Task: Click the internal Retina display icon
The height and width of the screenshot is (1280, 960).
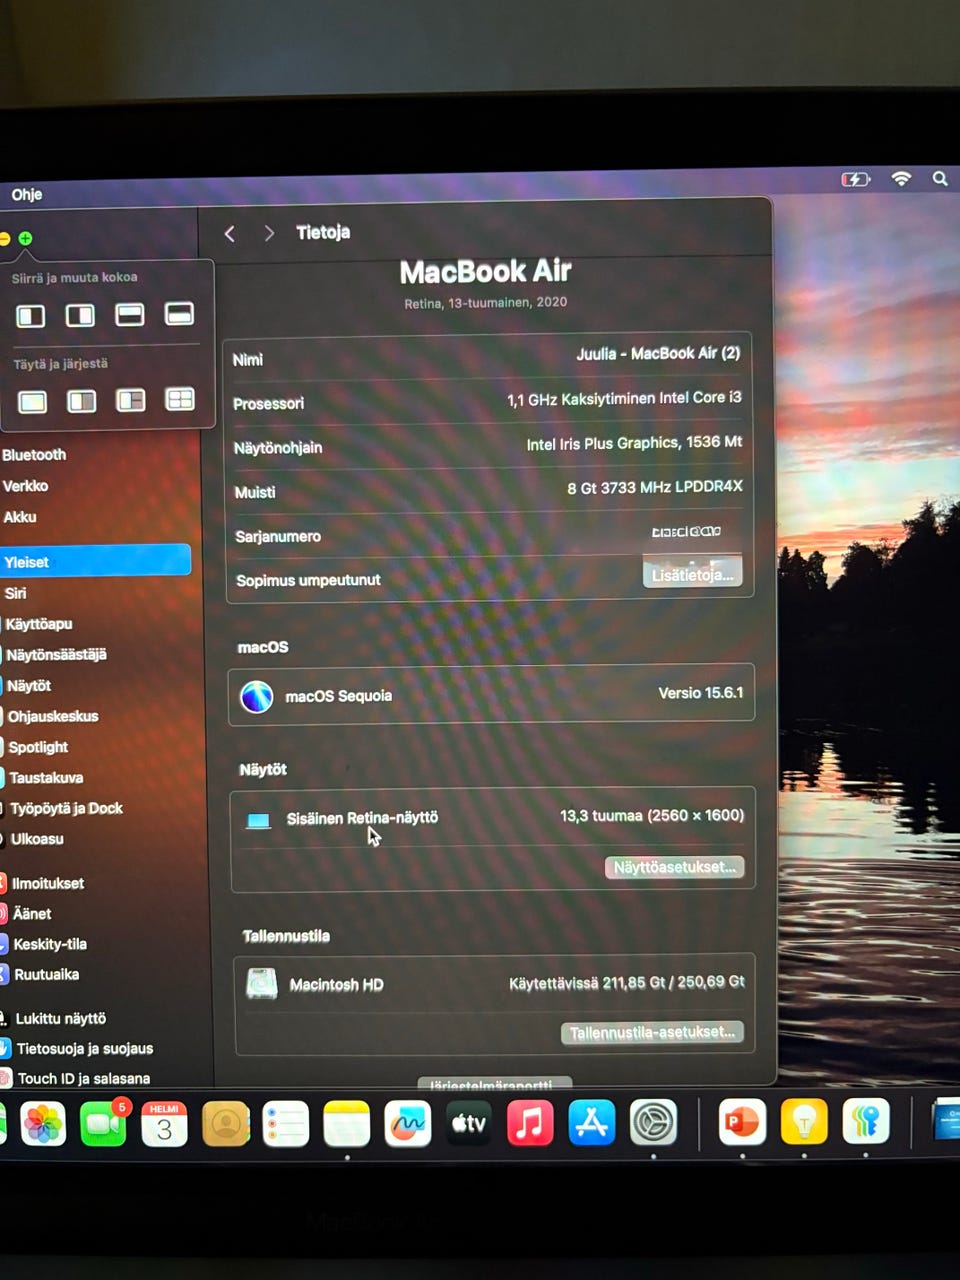Action: coord(258,821)
